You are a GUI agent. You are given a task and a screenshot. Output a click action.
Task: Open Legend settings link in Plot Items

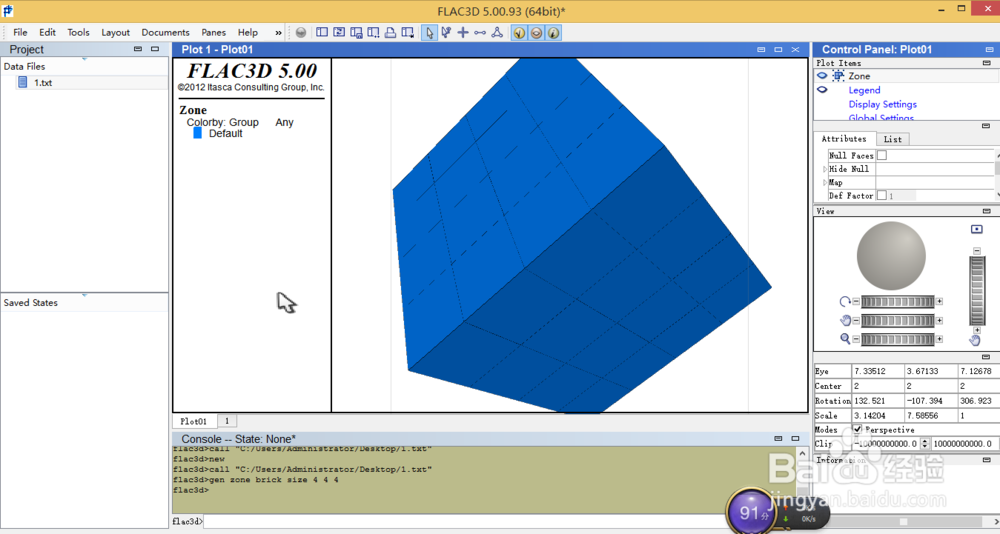point(864,90)
